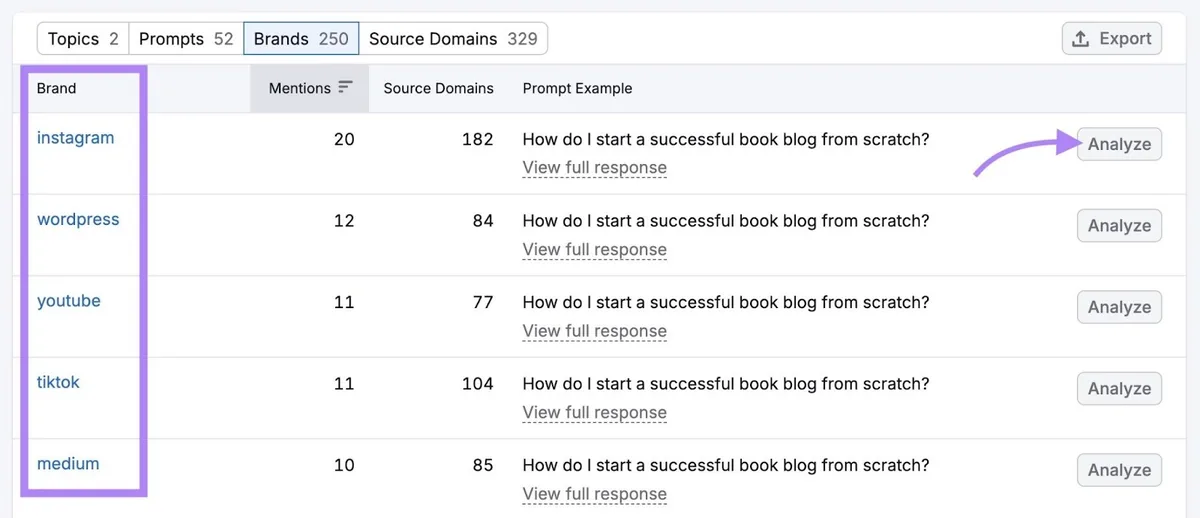Click youtube source domains value 77
This screenshot has height=518, width=1200.
483,302
